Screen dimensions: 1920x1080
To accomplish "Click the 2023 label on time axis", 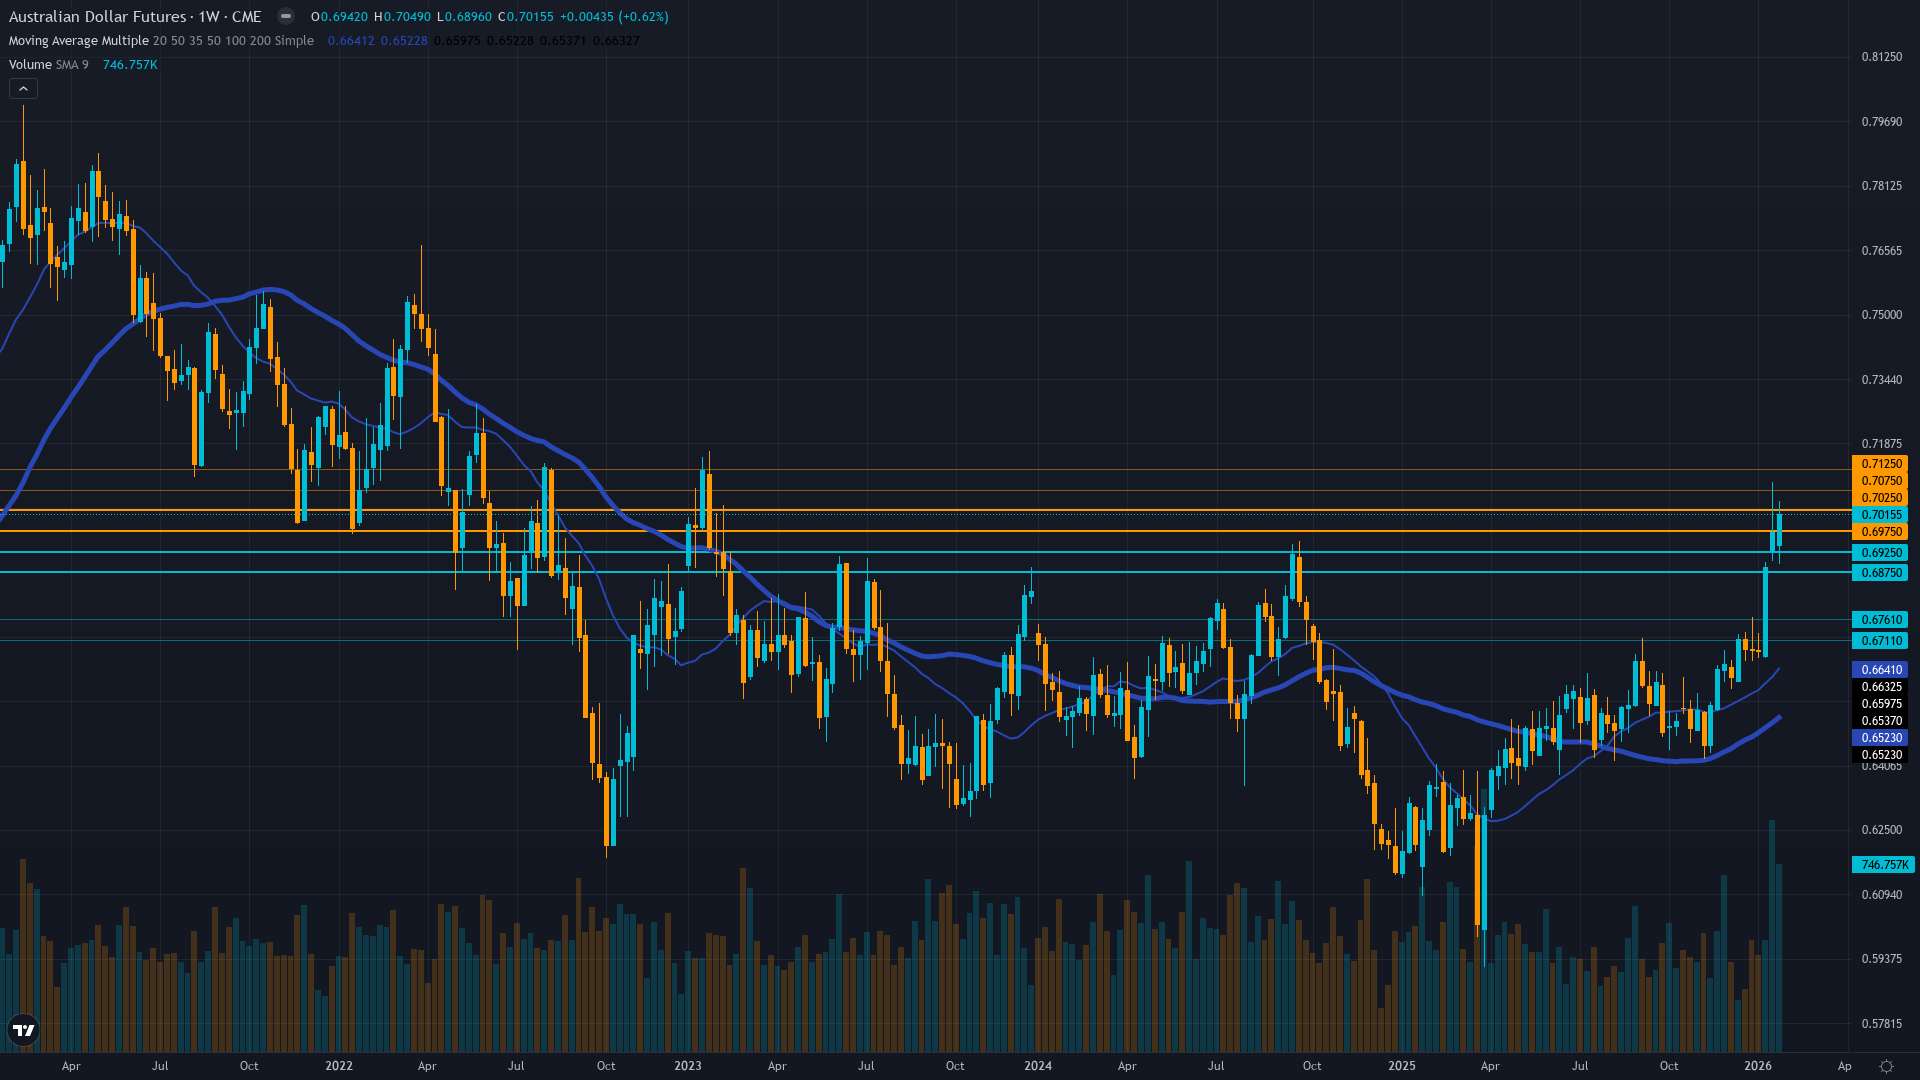I will point(688,1066).
